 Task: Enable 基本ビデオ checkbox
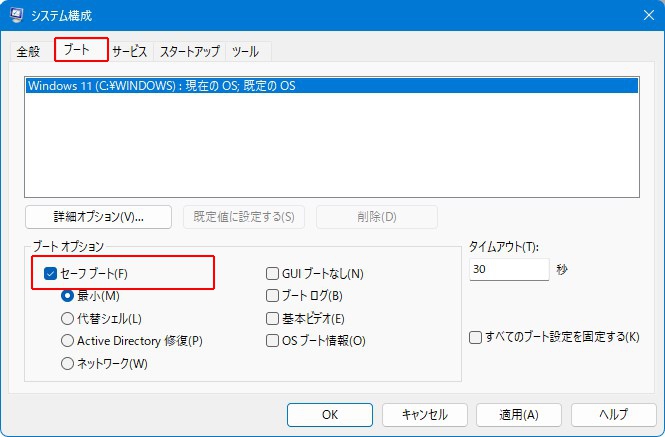pos(272,319)
